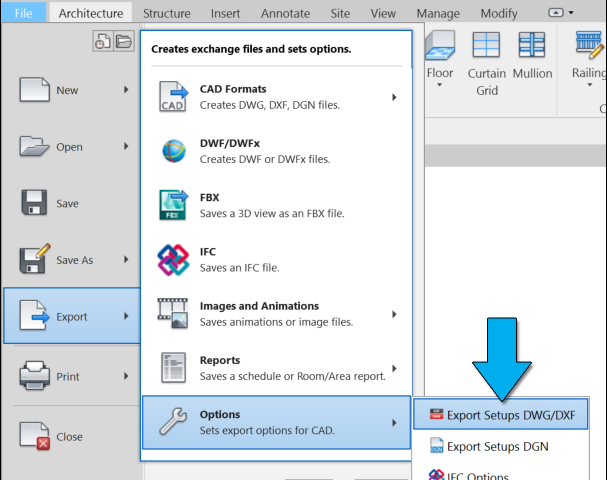This screenshot has width=607, height=480.
Task: Expand CAD Formats submenu arrow
Action: click(x=394, y=97)
